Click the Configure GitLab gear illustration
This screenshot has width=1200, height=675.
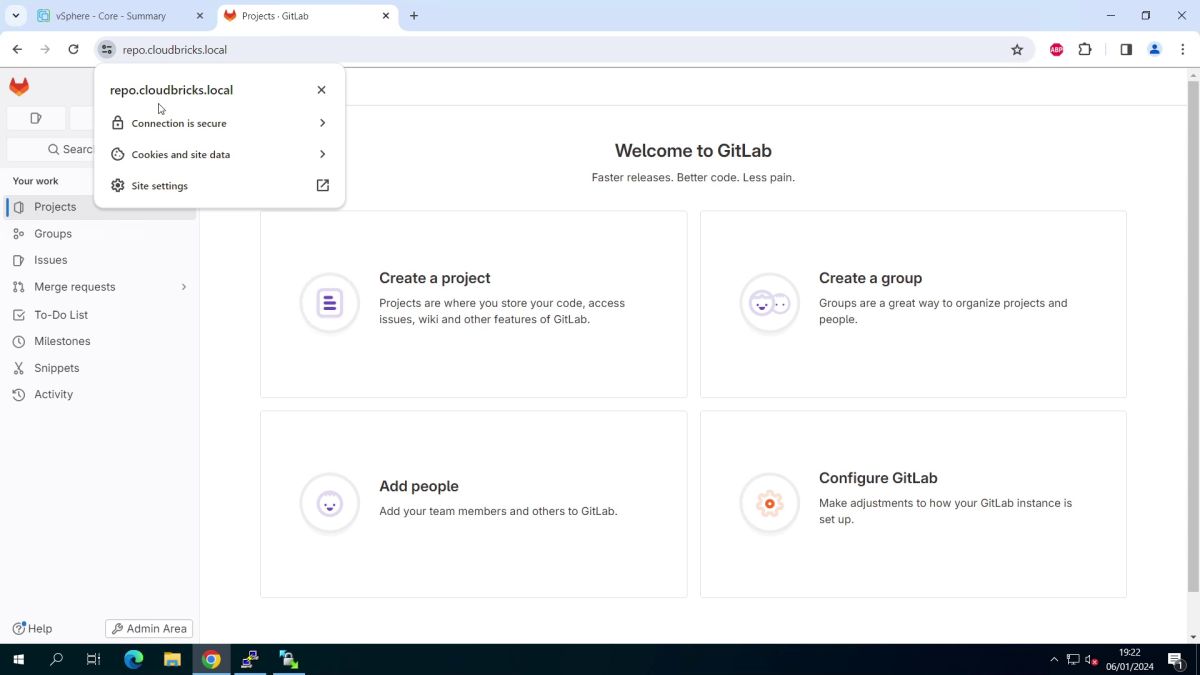(x=769, y=503)
